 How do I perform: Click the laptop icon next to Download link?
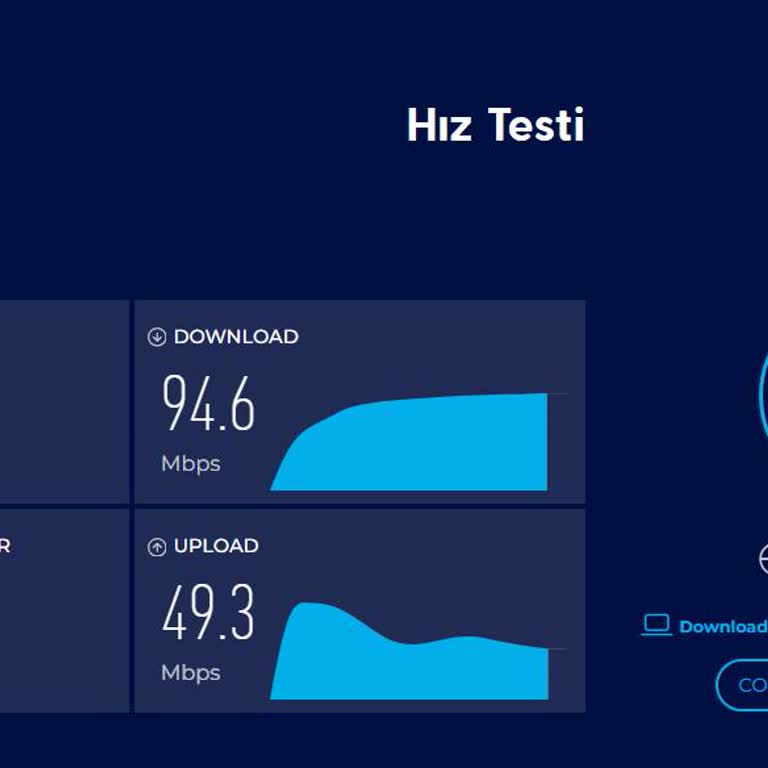[x=656, y=624]
